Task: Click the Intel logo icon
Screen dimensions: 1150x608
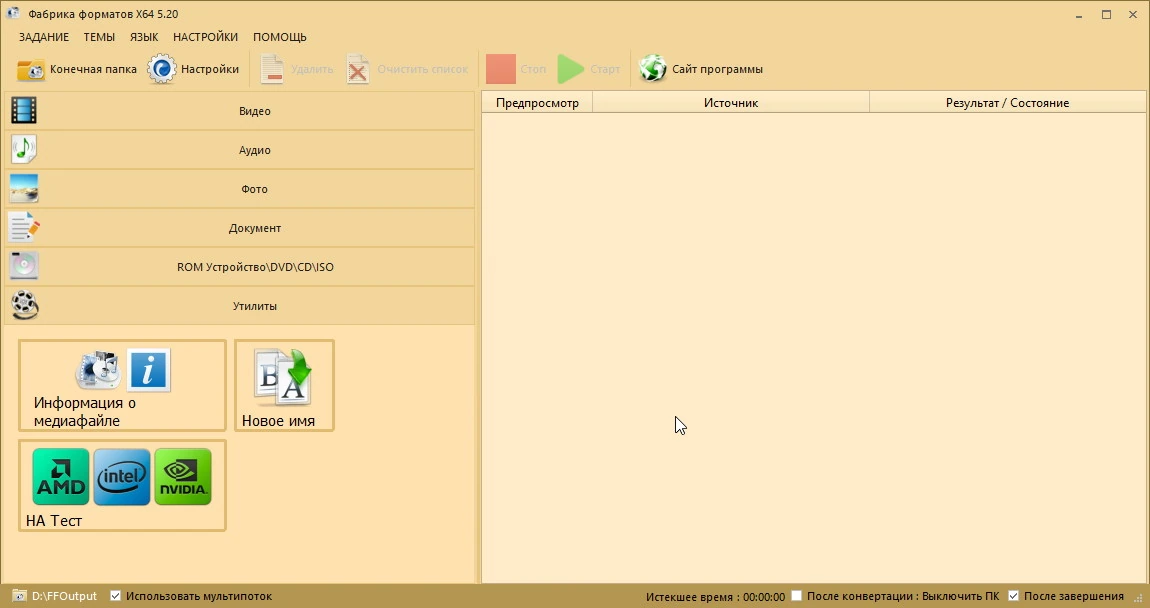Action: [x=122, y=477]
